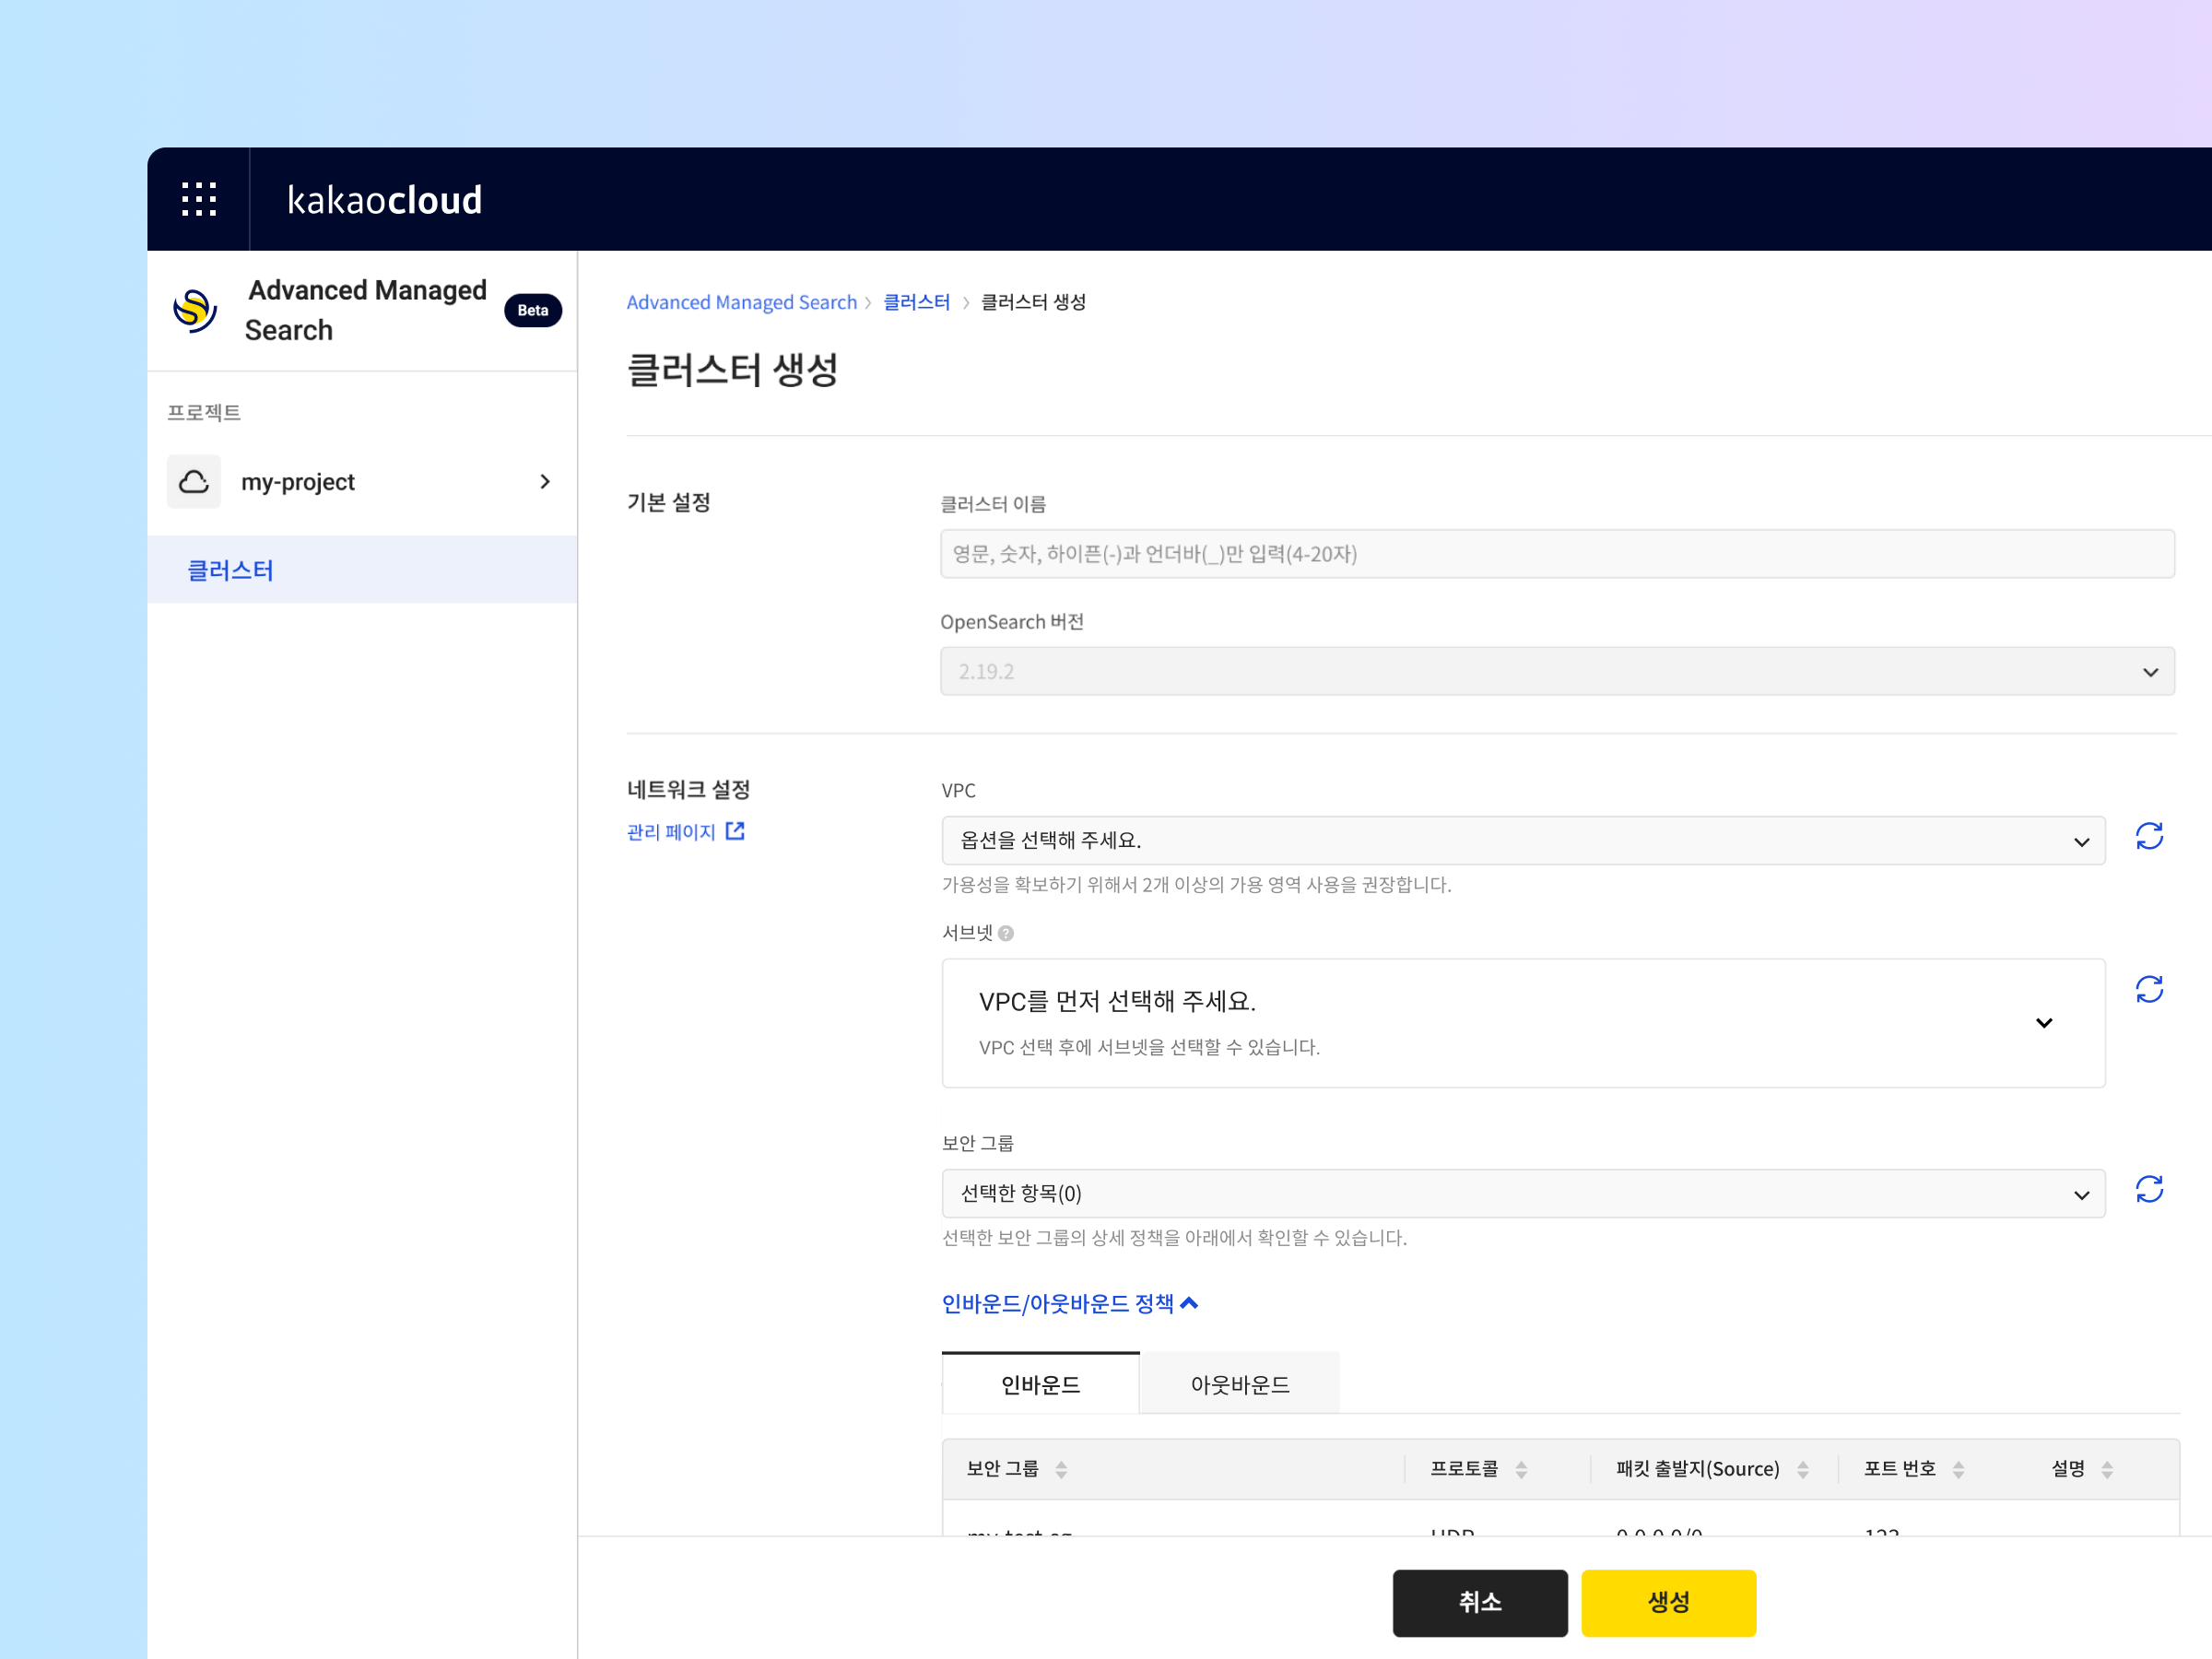Click the kakaocloud logo
The height and width of the screenshot is (1659, 2212).
coord(385,199)
